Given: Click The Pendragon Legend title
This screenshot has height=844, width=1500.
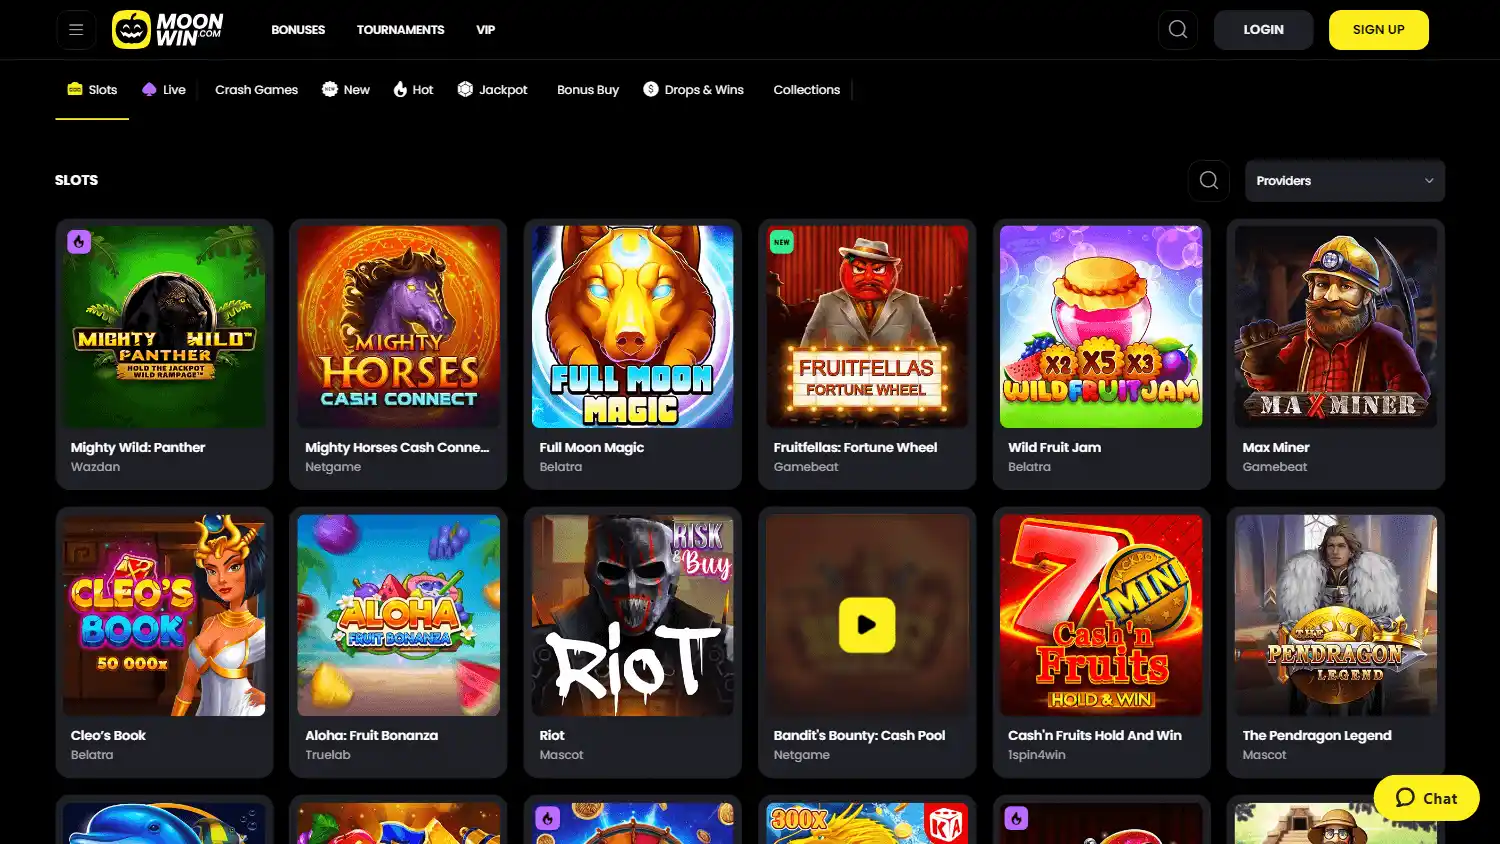Looking at the screenshot, I should point(1316,735).
